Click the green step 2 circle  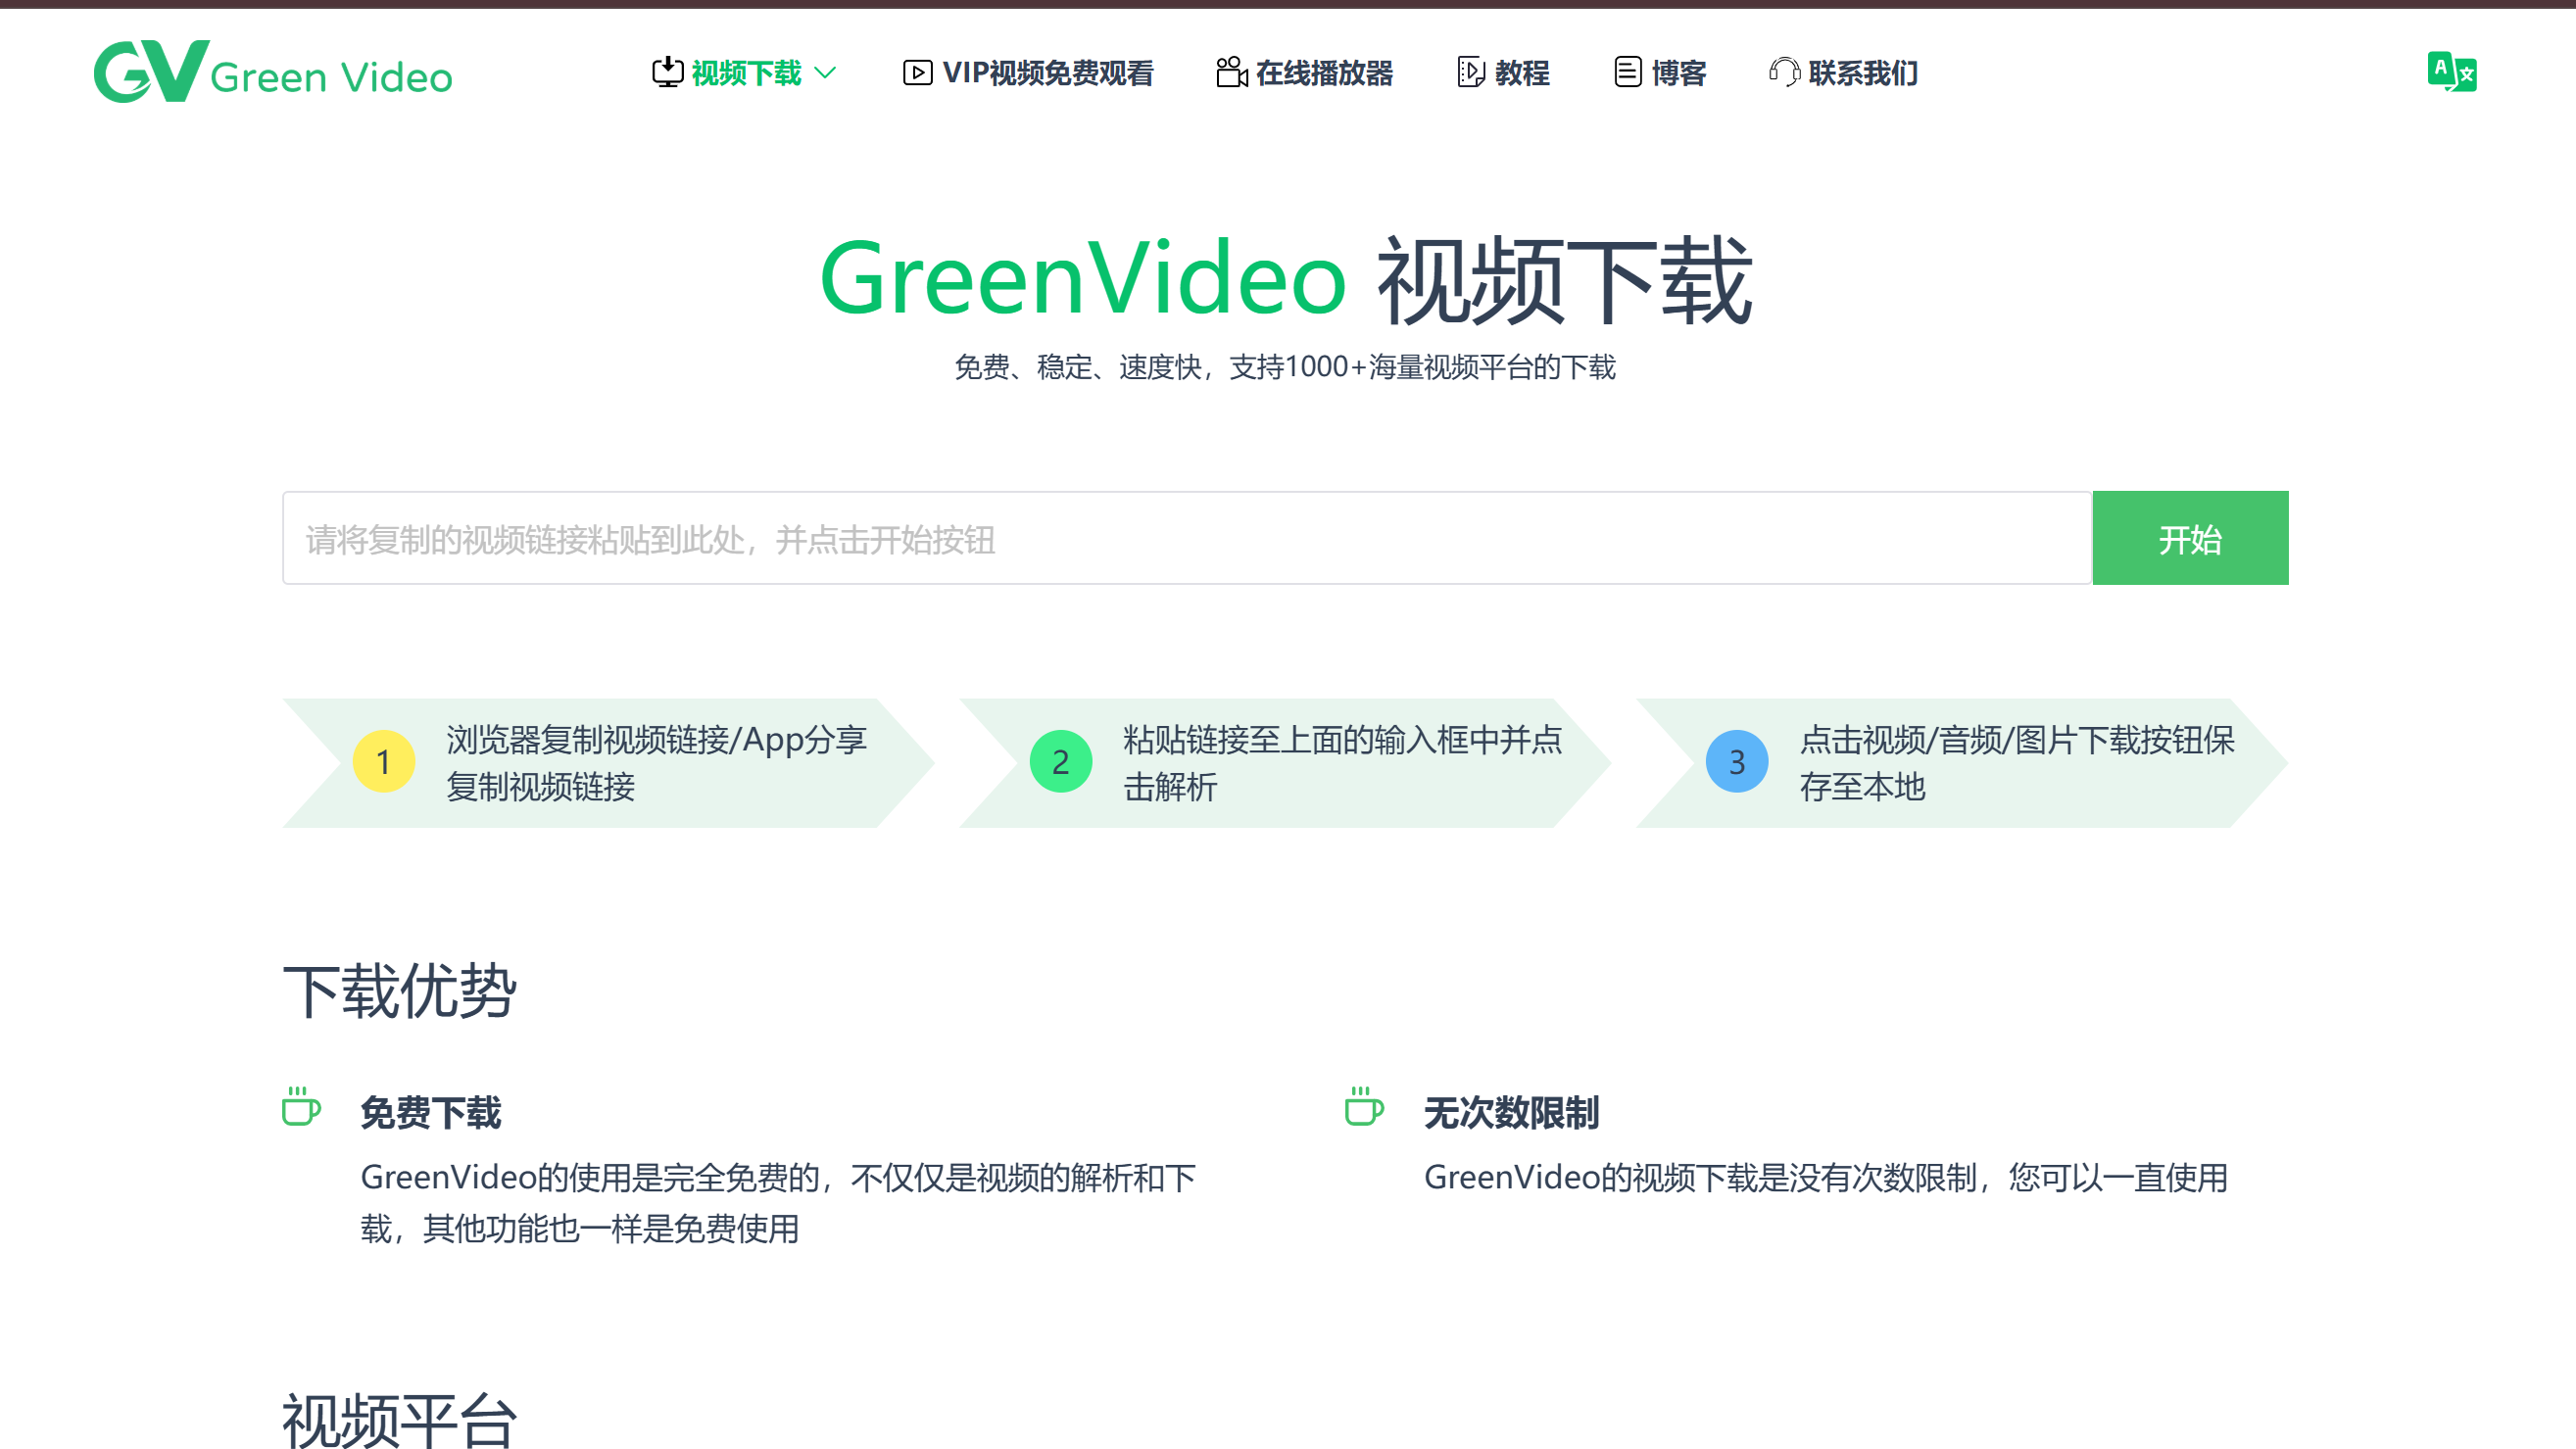(1060, 762)
